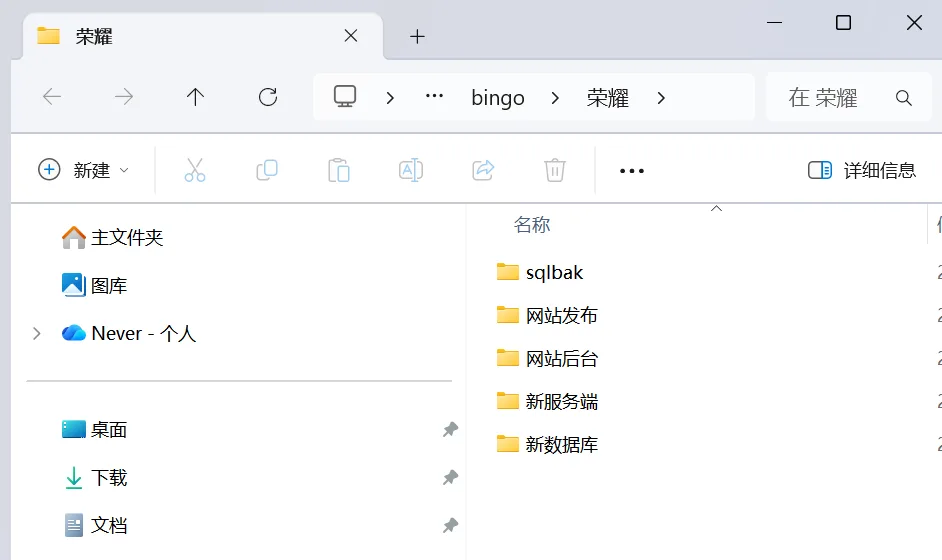Click the pin icon beside 文档

pos(450,526)
